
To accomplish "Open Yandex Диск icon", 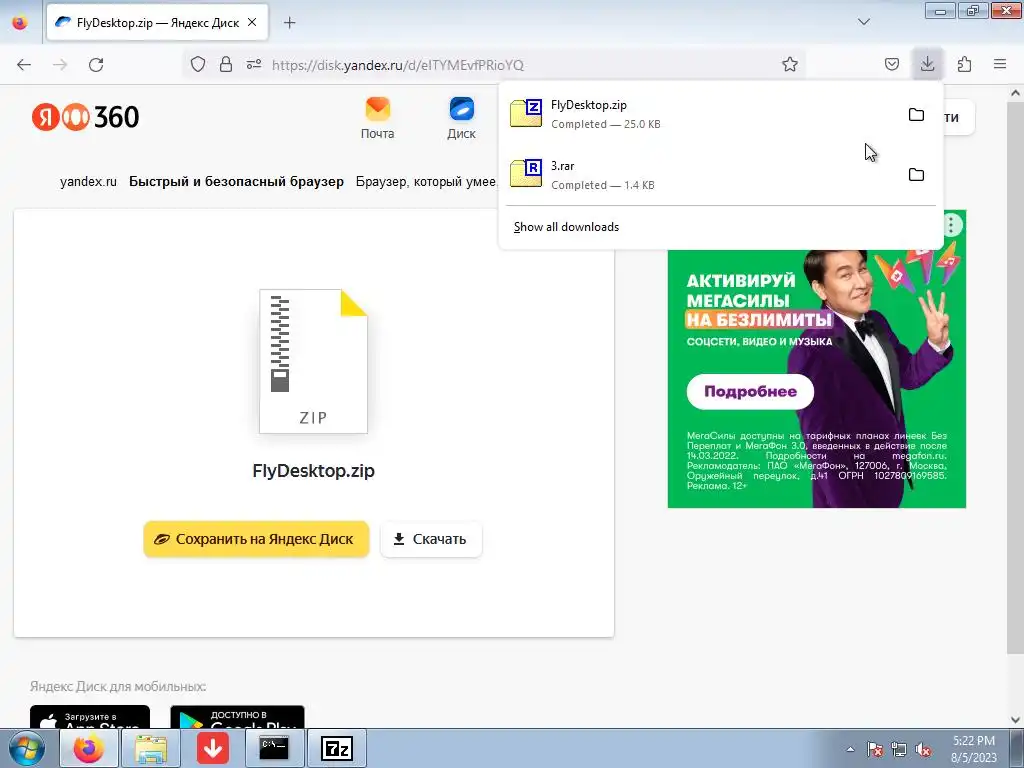I will pos(462,118).
